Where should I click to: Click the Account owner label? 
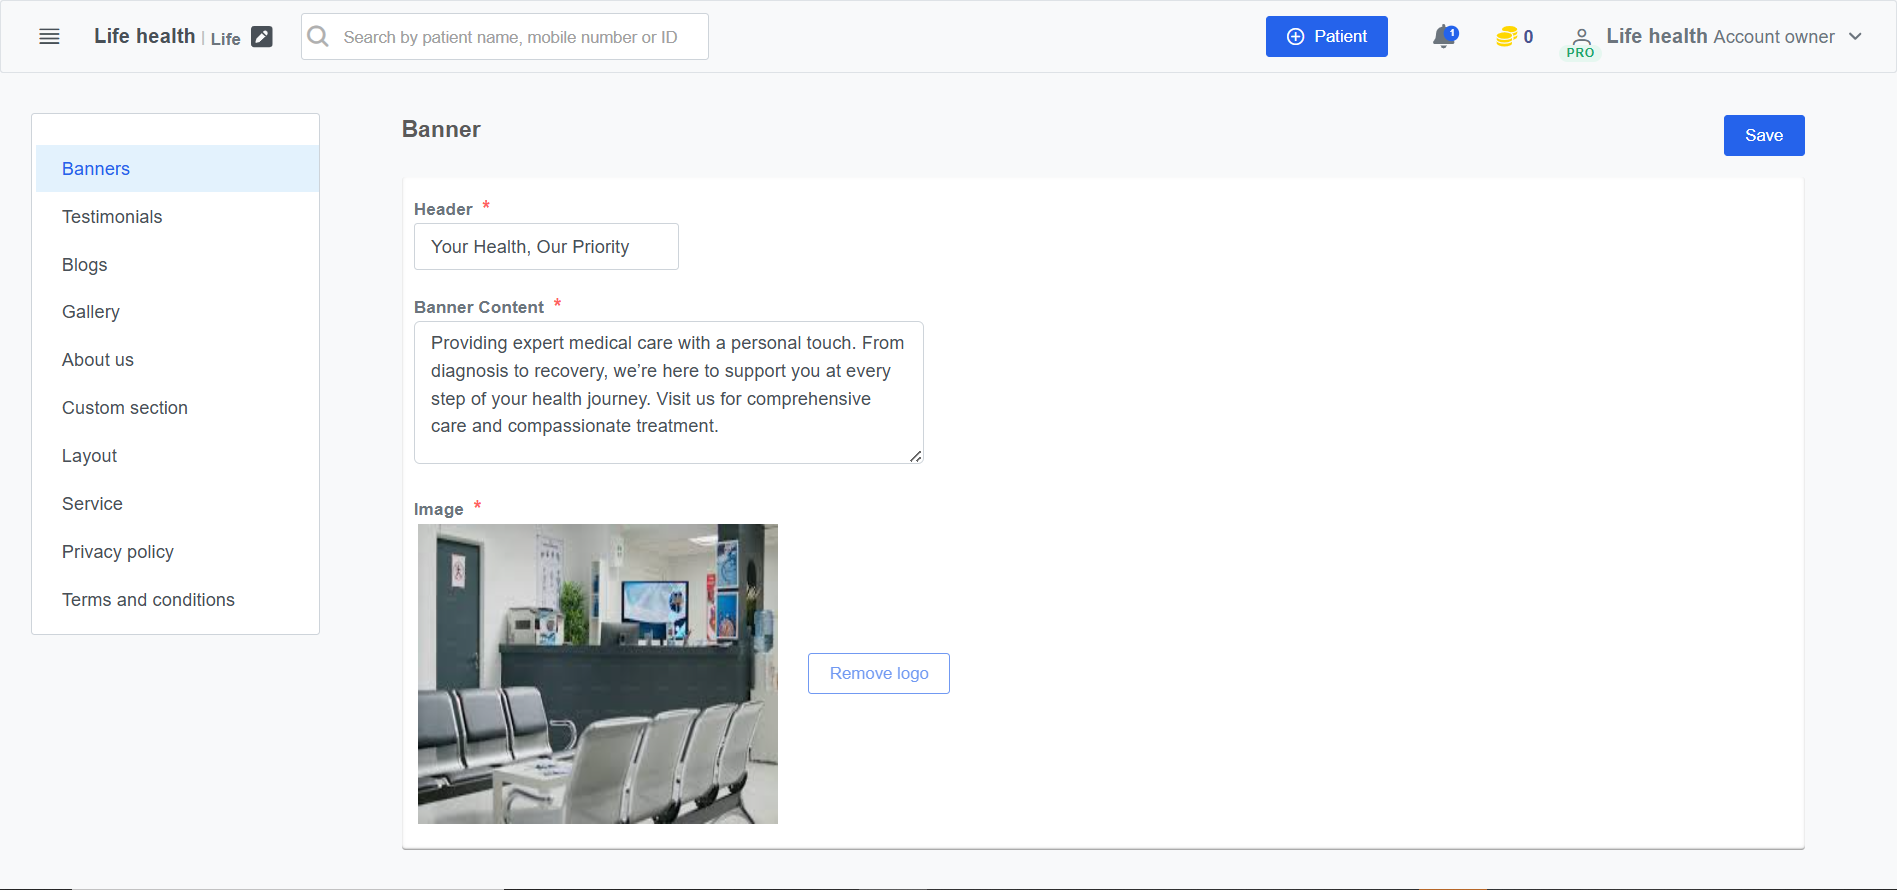coord(1774,37)
